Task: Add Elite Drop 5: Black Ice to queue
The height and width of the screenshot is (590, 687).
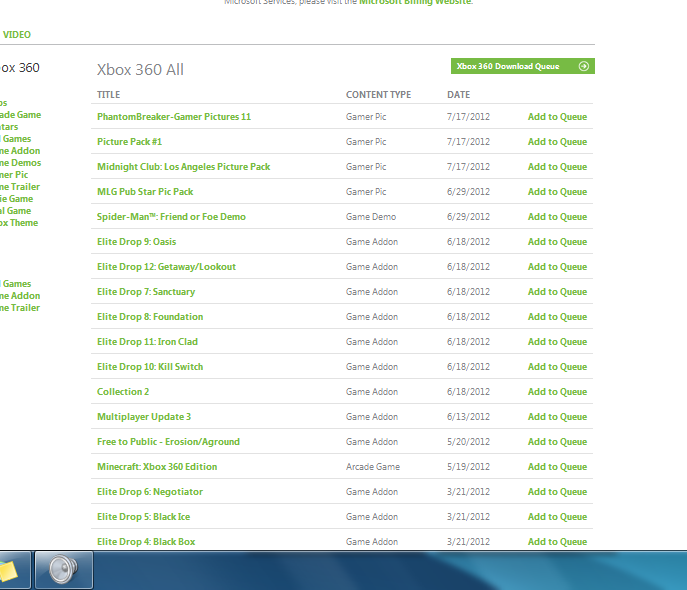Action: (x=557, y=516)
